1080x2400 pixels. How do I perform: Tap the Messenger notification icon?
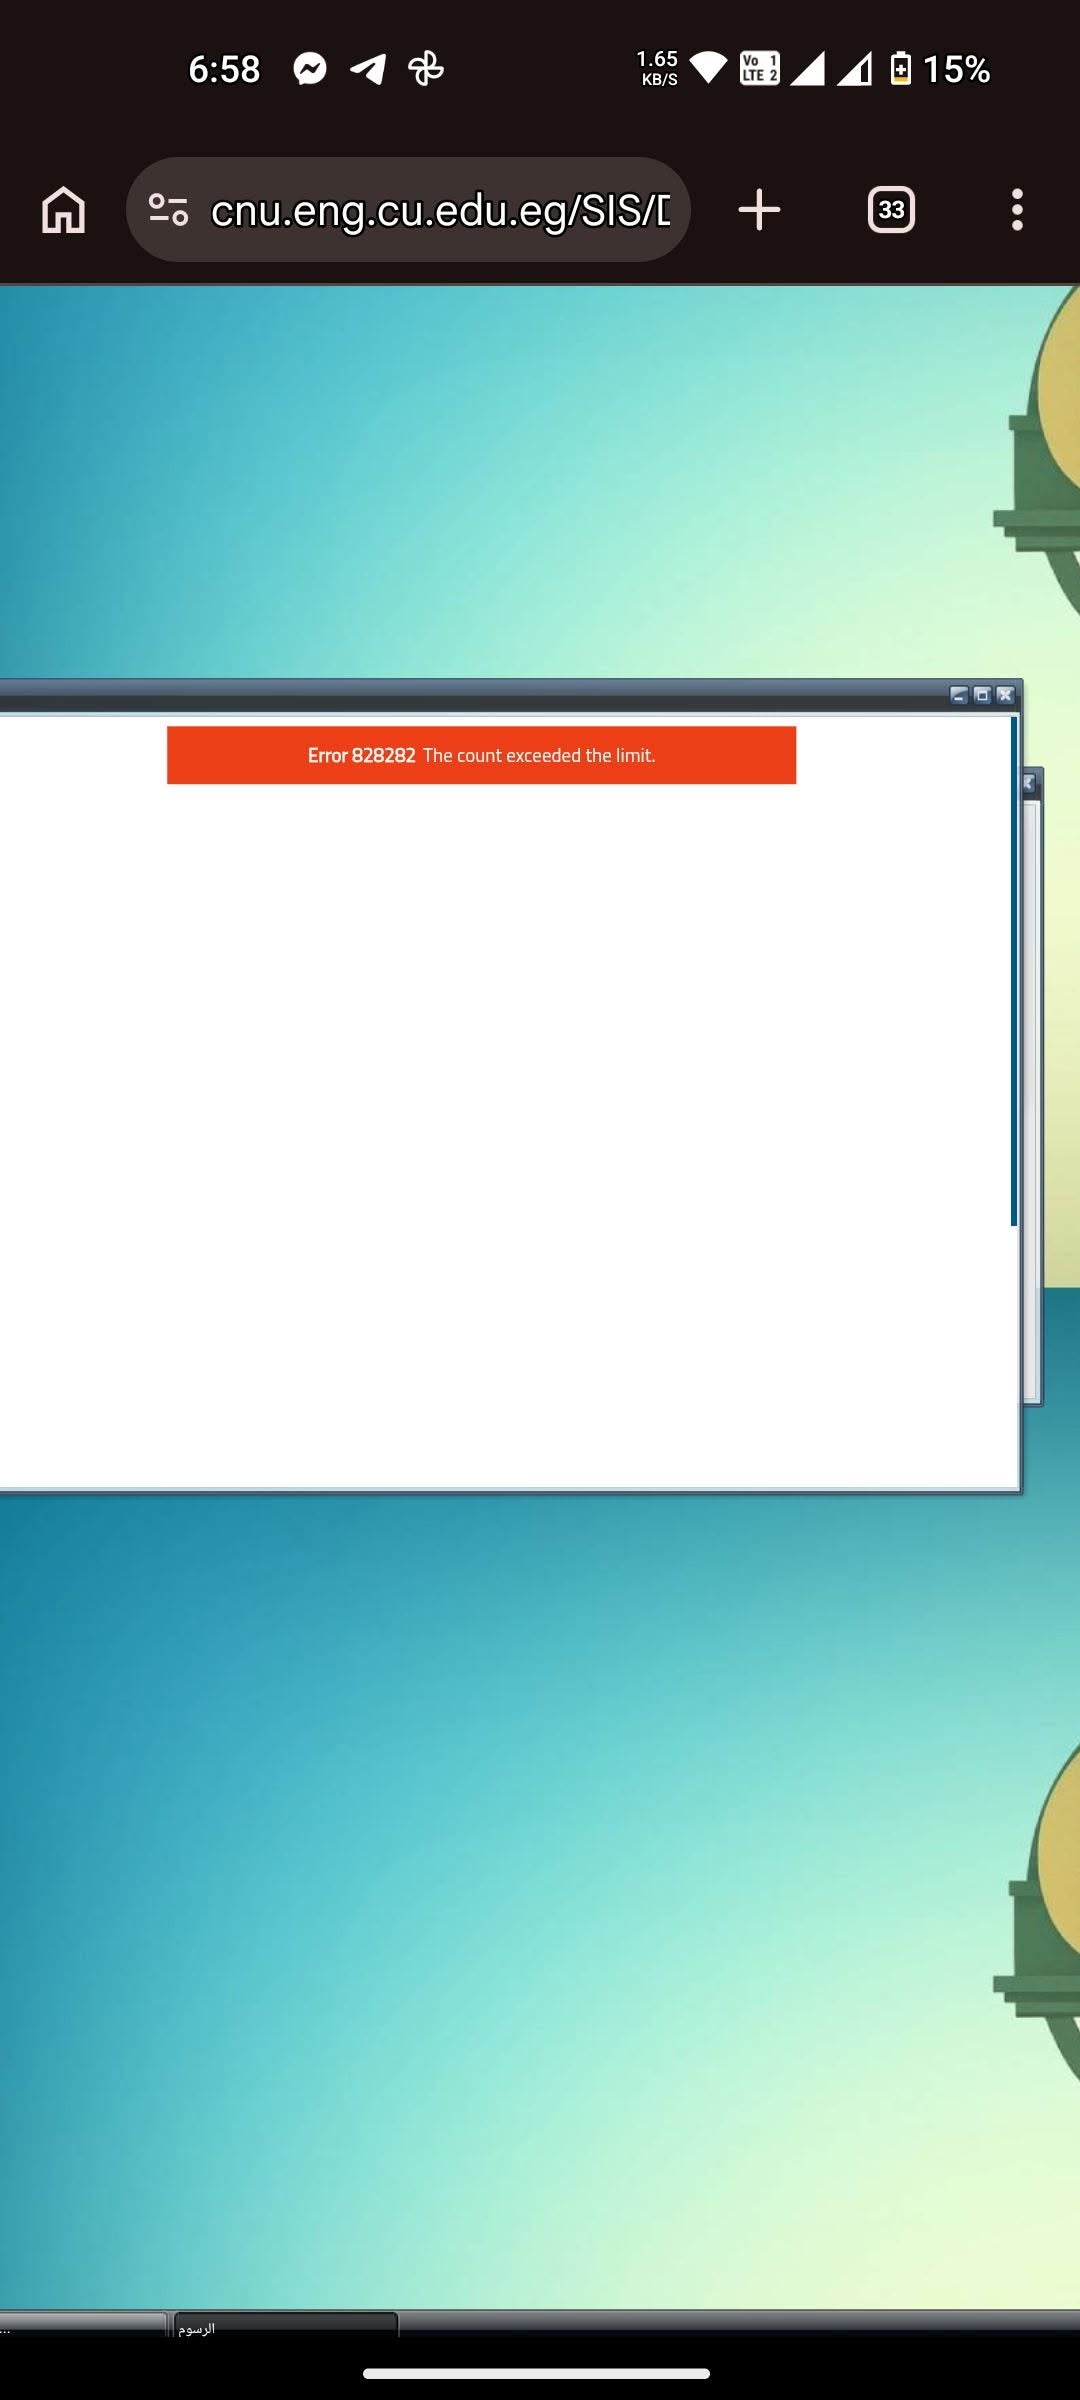pyautogui.click(x=310, y=68)
